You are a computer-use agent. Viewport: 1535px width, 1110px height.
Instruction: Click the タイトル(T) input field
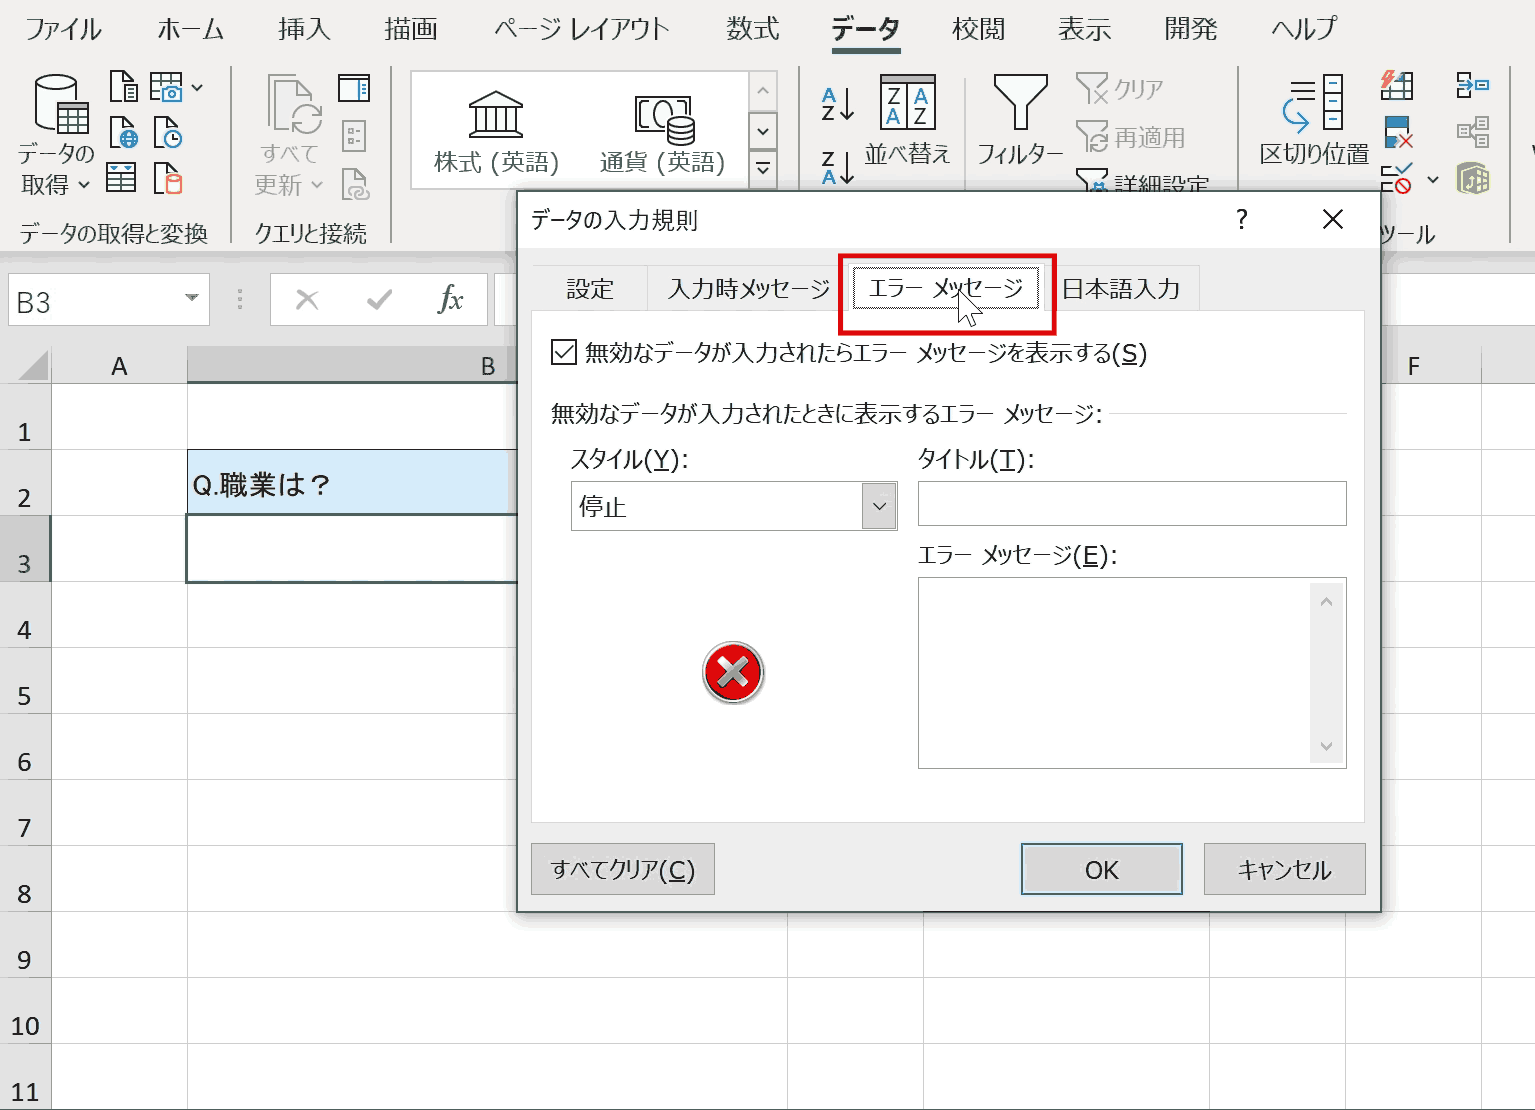(1132, 503)
